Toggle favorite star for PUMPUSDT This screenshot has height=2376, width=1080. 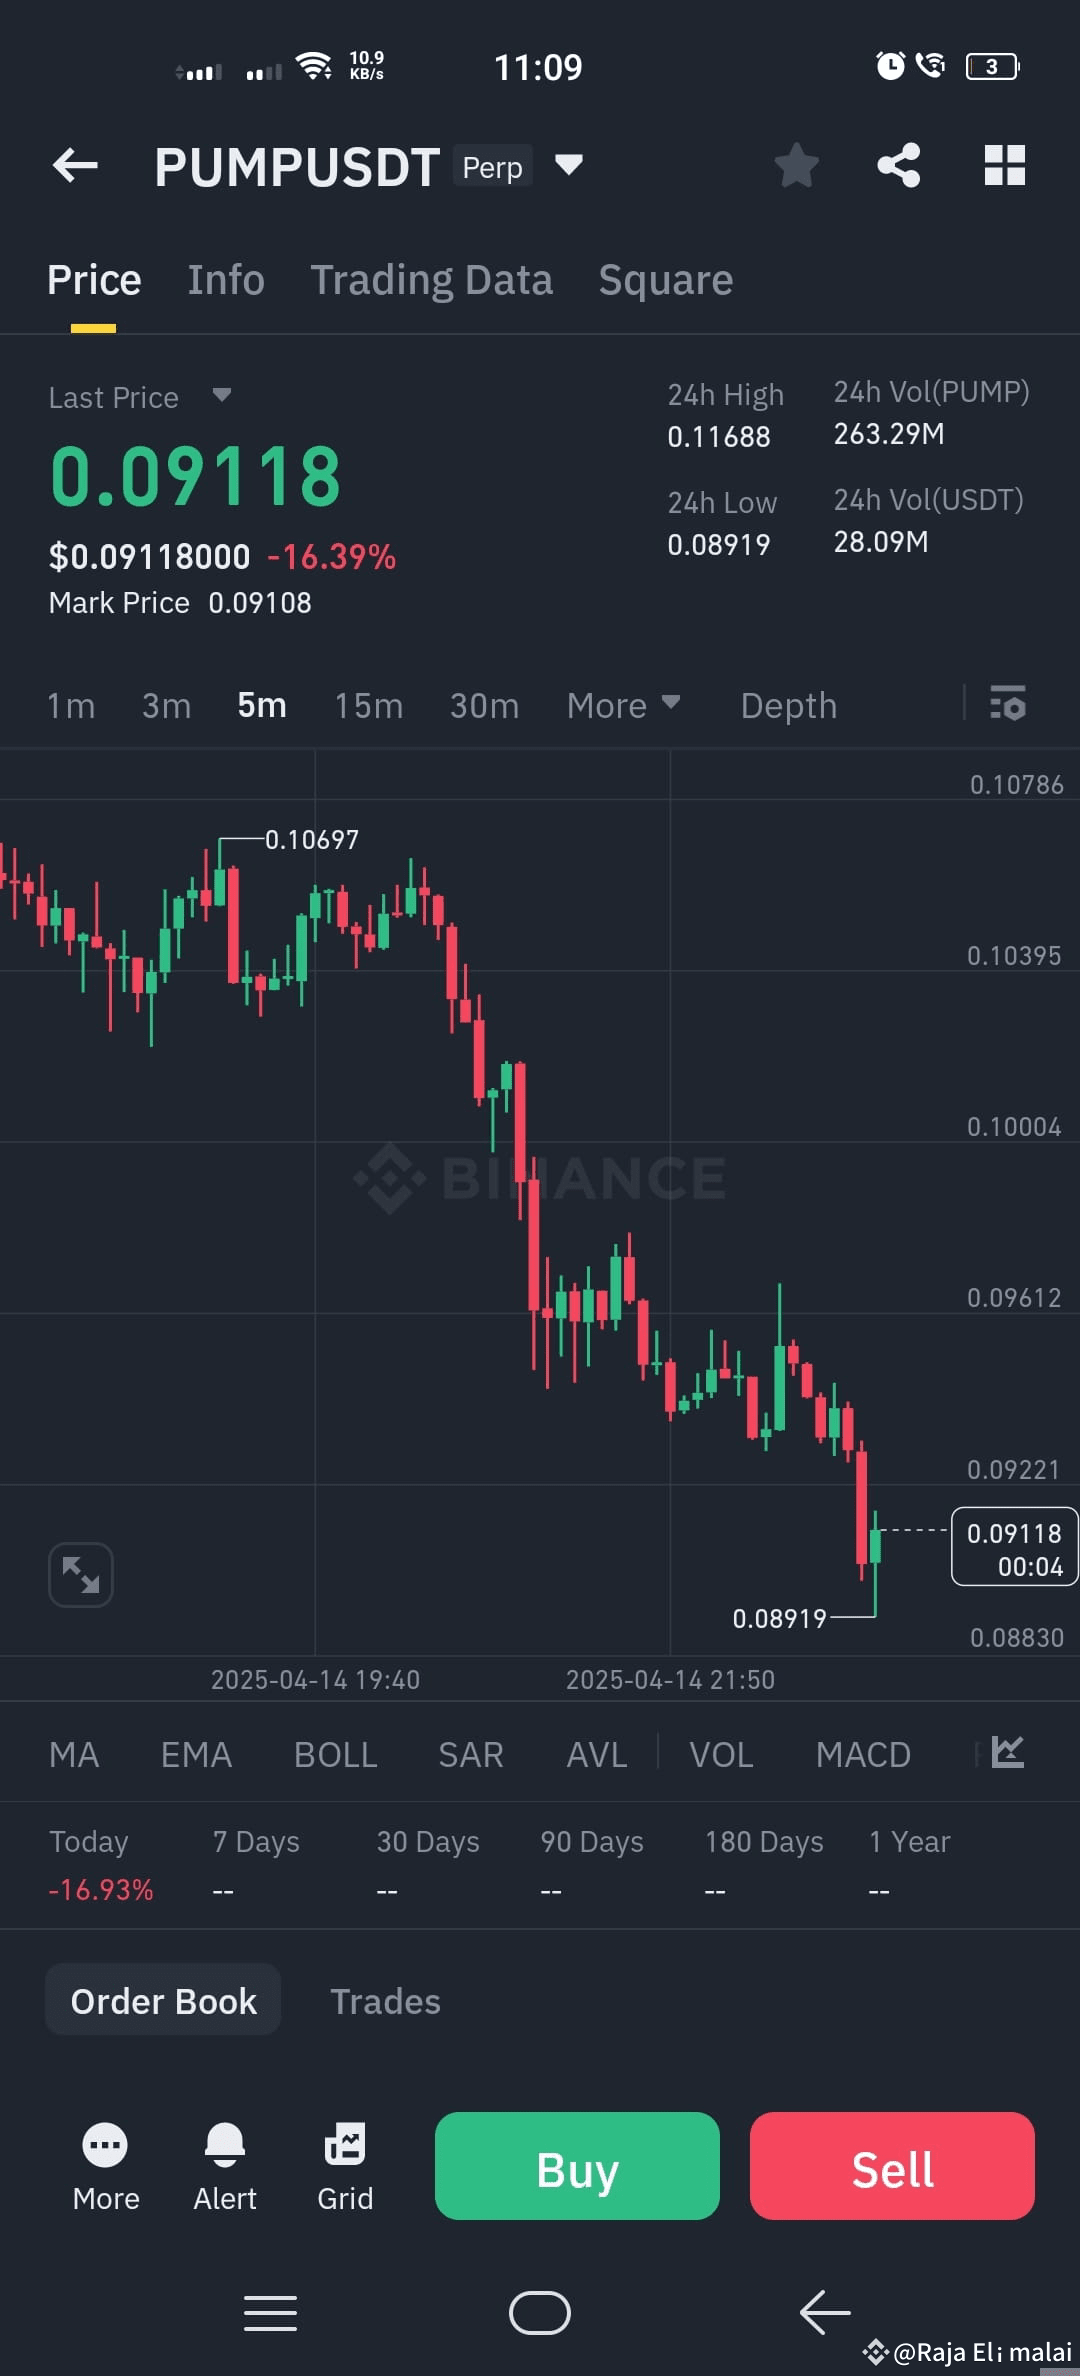(x=797, y=165)
